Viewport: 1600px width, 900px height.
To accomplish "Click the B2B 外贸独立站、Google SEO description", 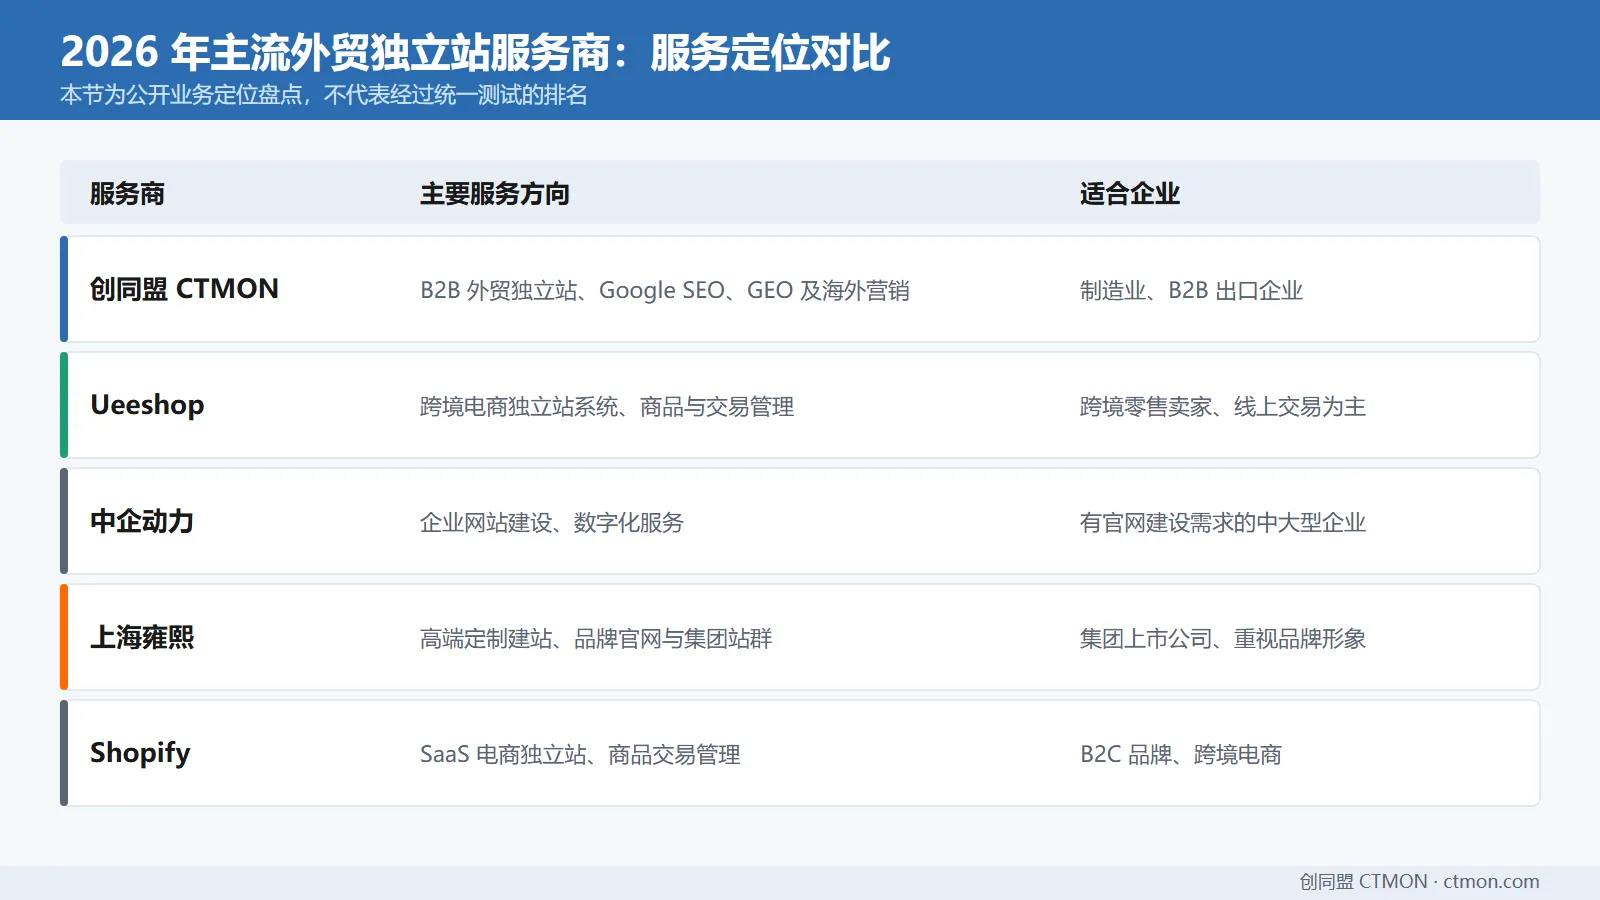I will 665,291.
